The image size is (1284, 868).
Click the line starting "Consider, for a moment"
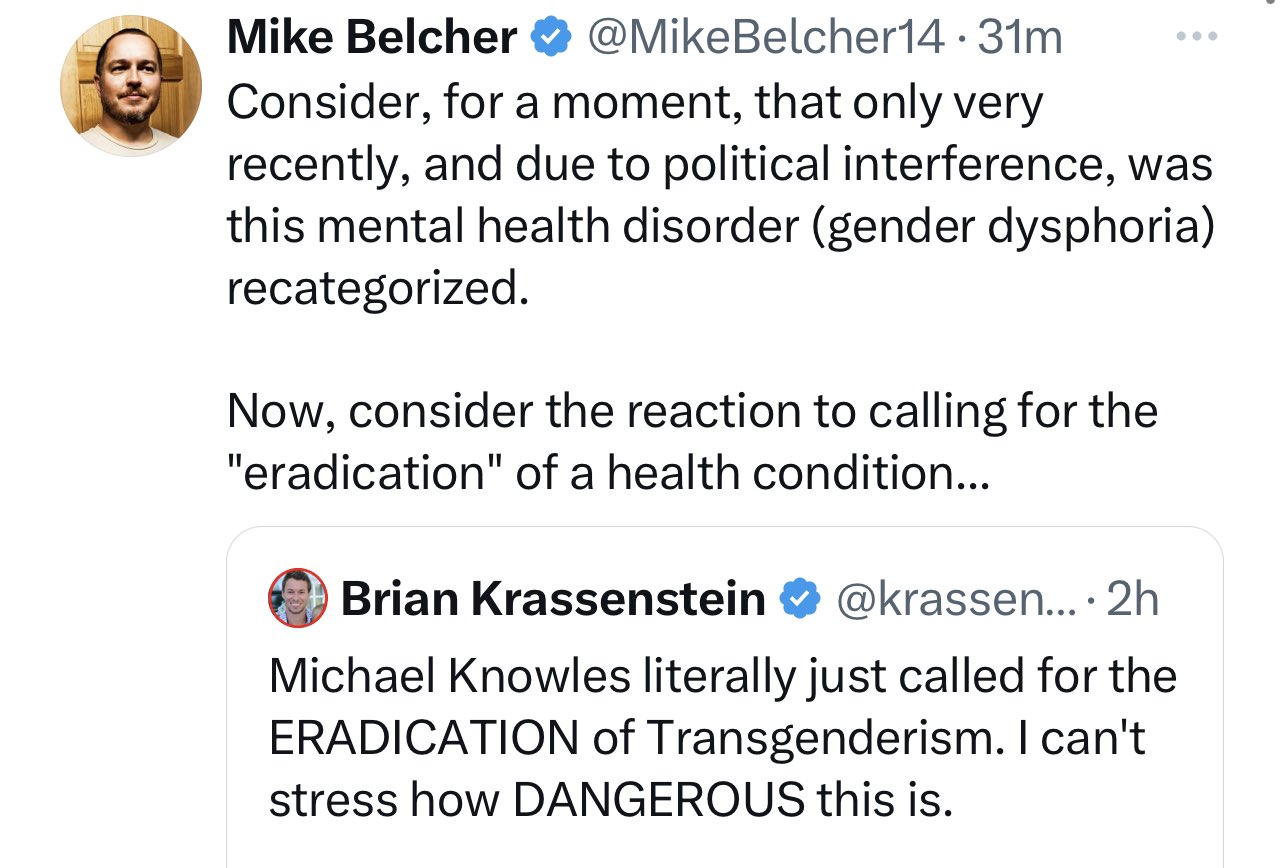635,103
